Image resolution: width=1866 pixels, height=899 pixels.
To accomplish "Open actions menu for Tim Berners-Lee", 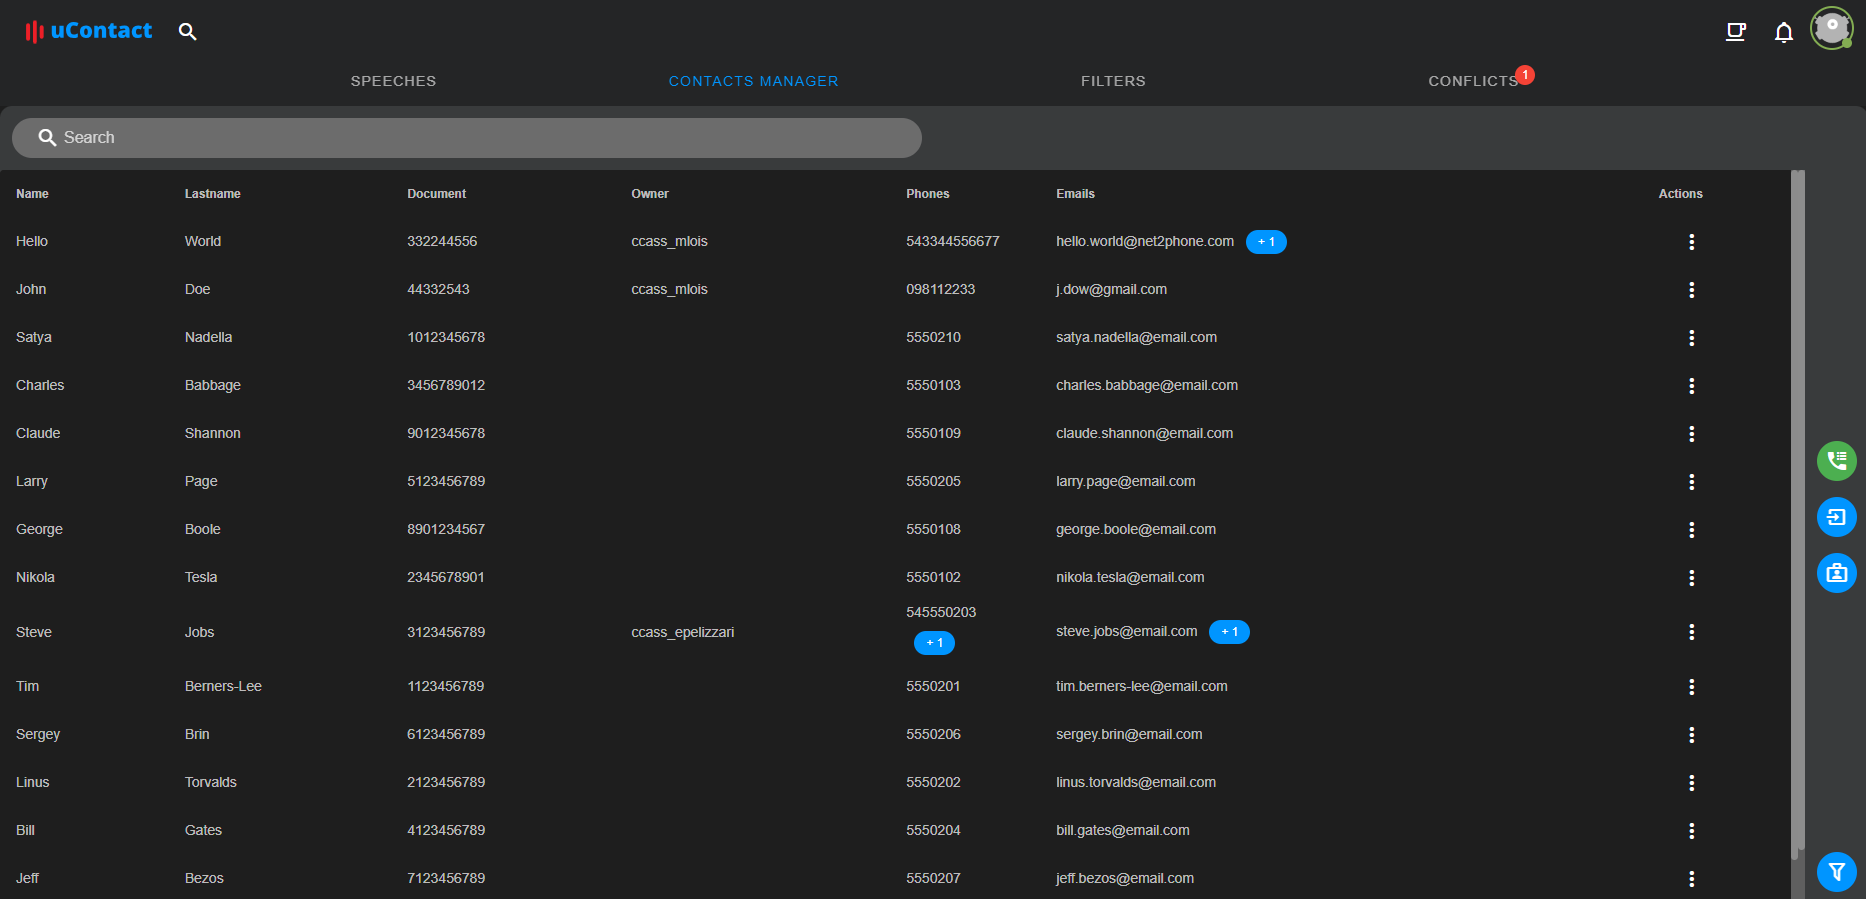I will [1691, 687].
